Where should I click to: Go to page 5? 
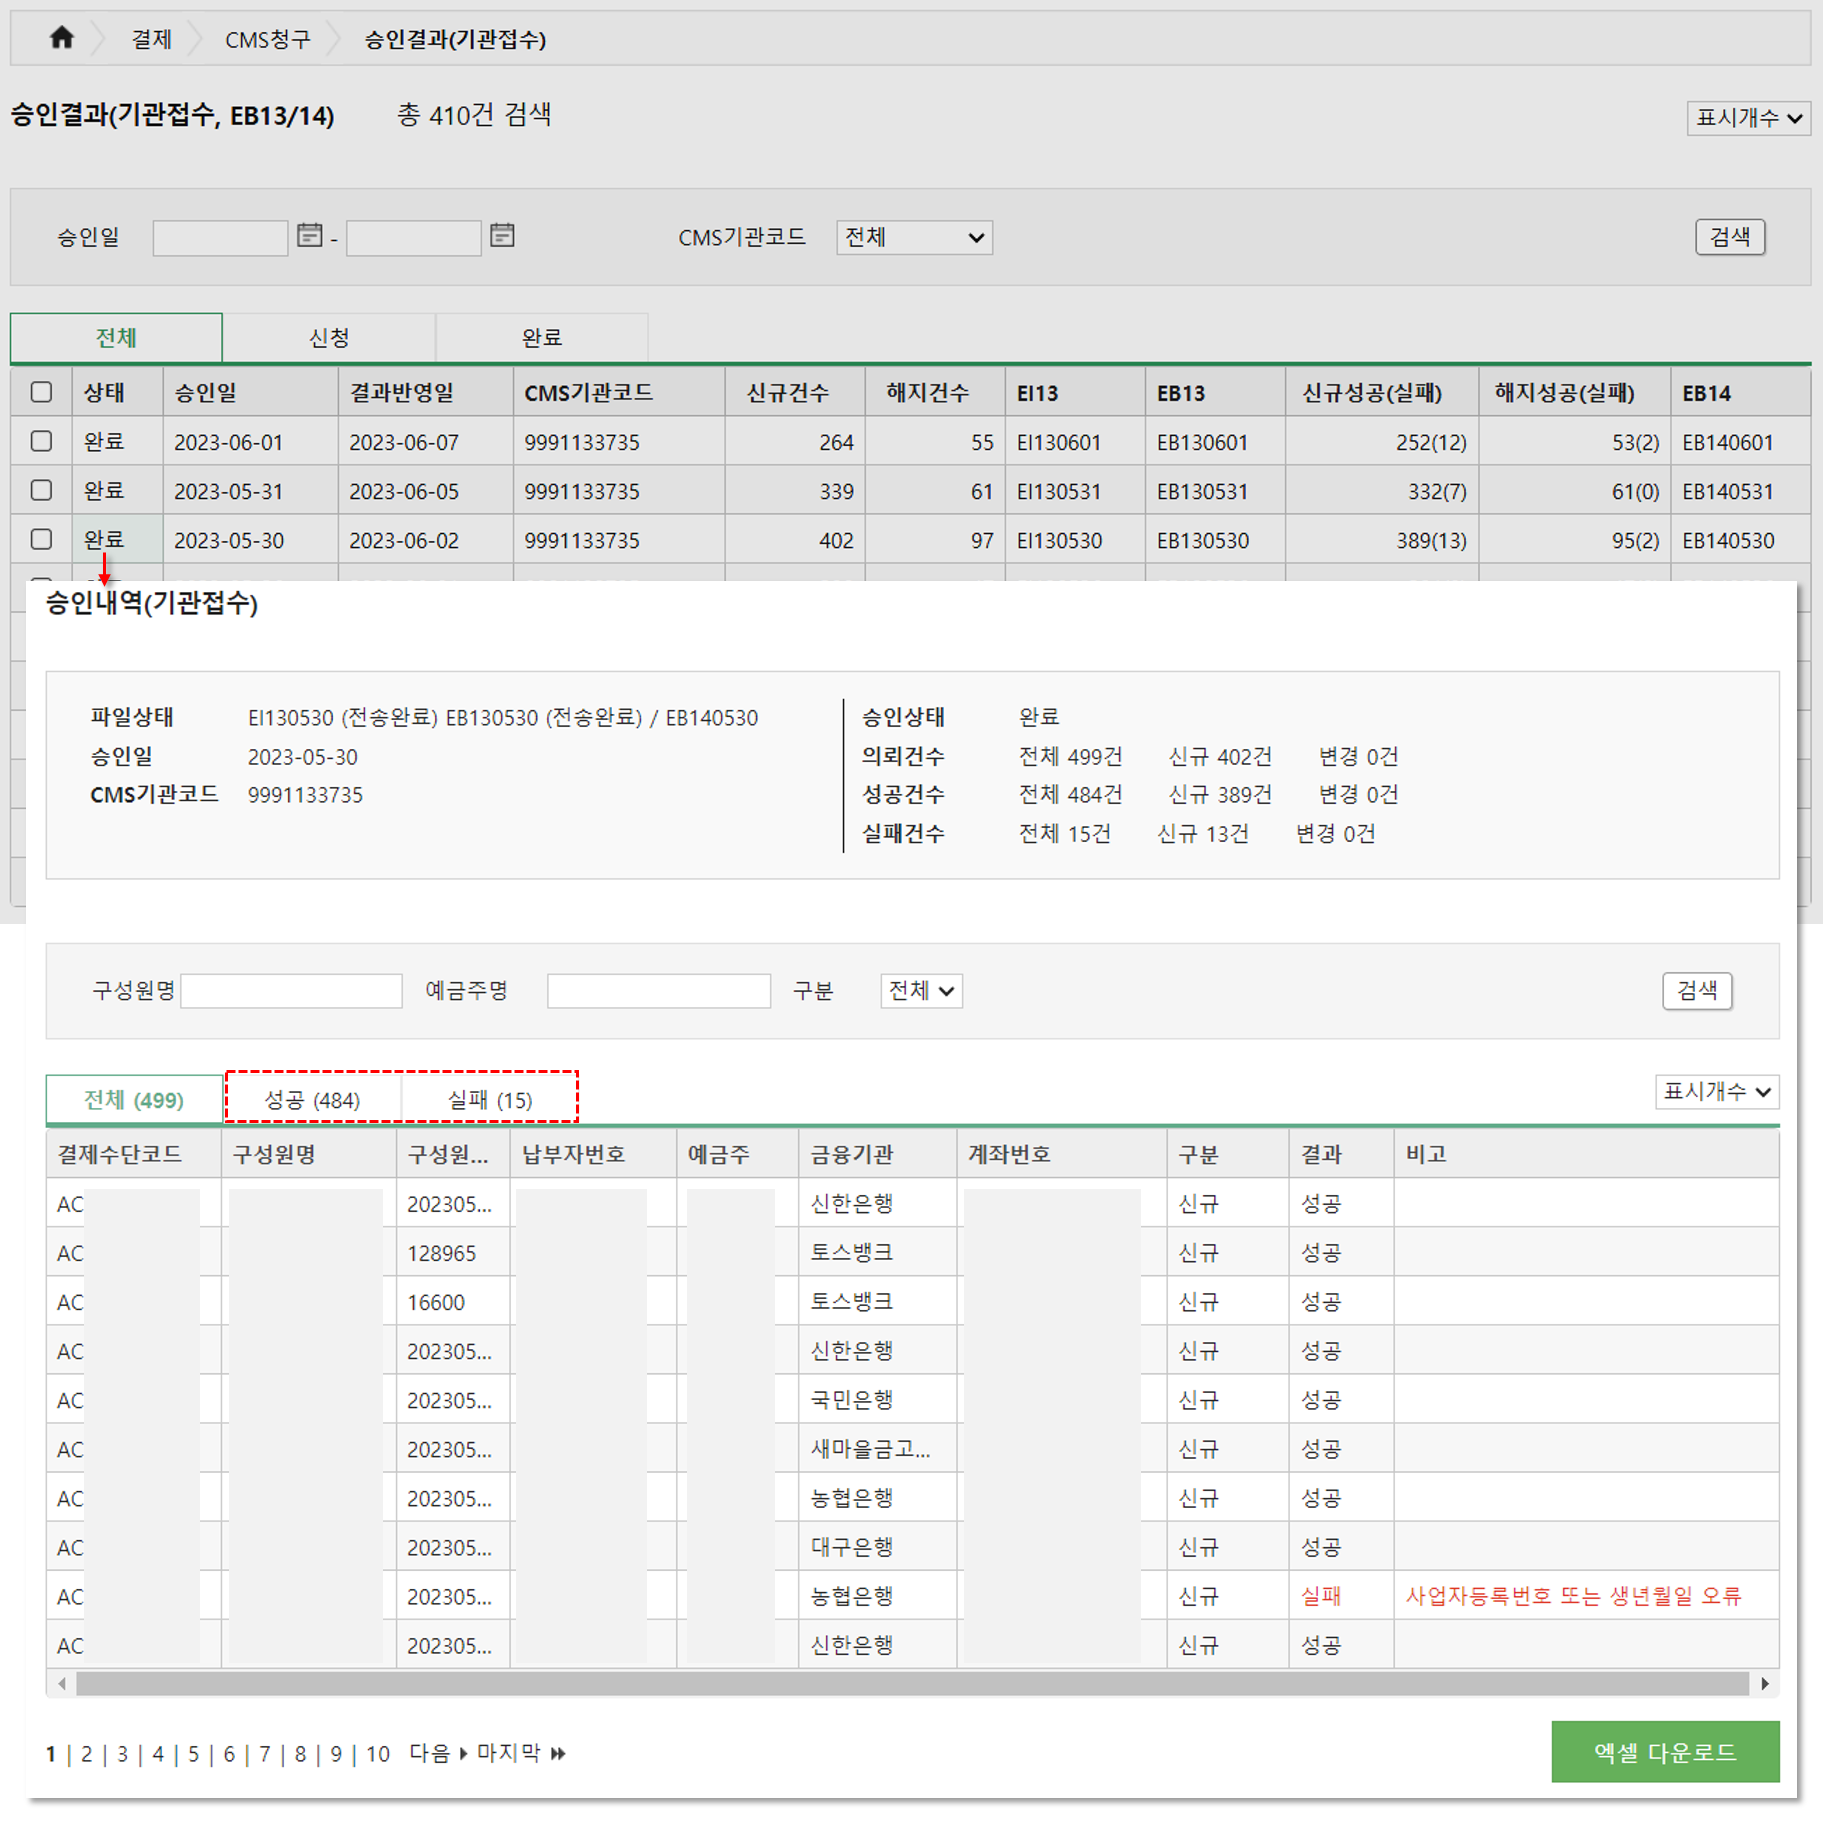click(x=193, y=1754)
